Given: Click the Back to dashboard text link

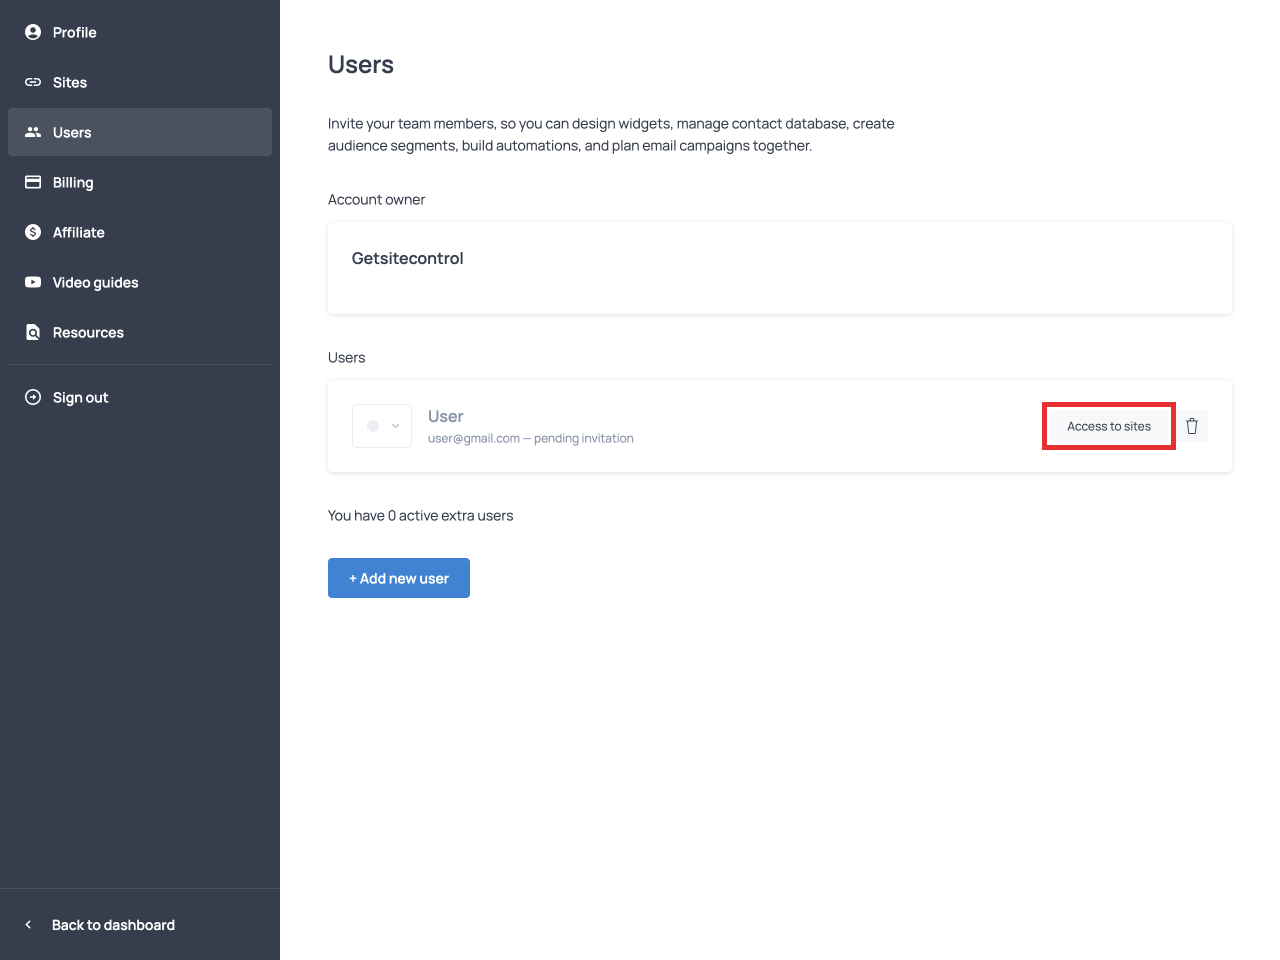Looking at the screenshot, I should (x=113, y=925).
